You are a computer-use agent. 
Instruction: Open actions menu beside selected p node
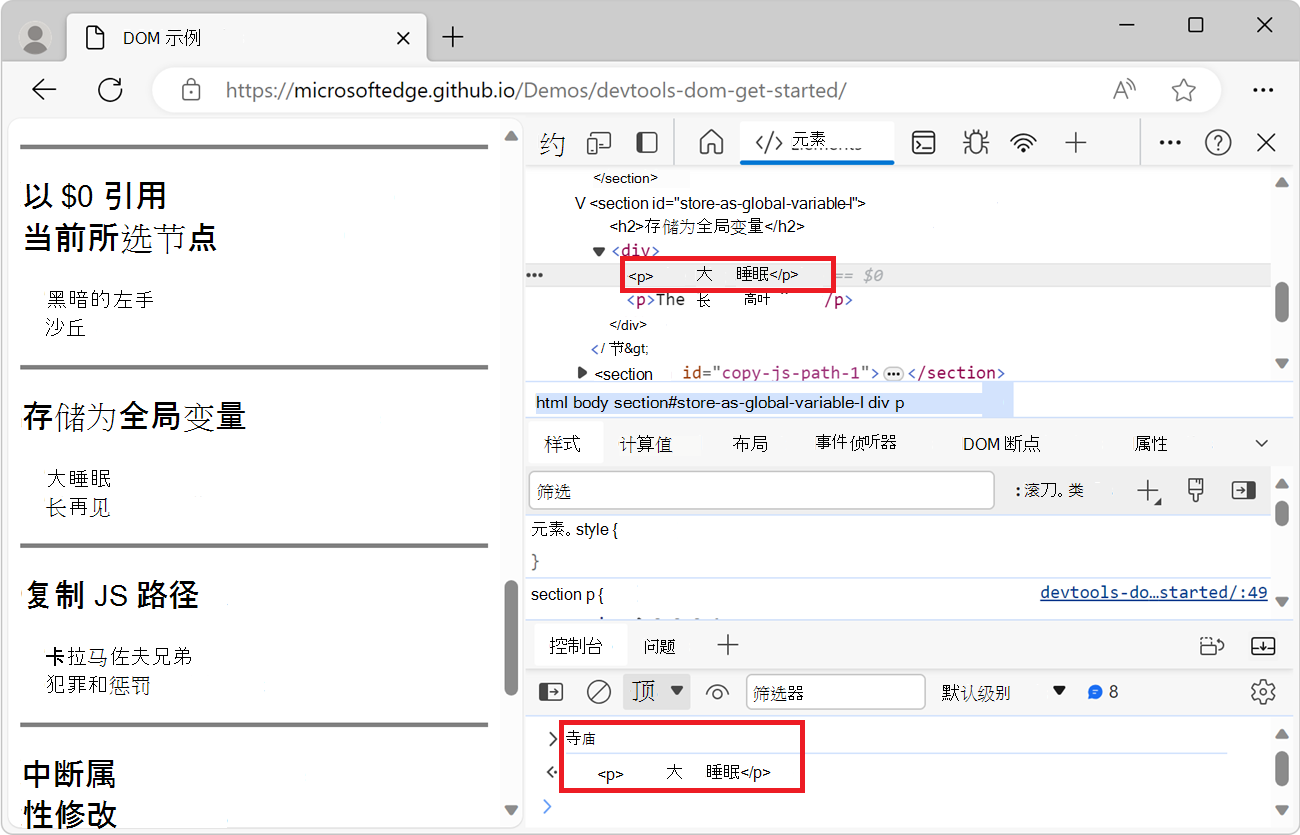coord(535,275)
